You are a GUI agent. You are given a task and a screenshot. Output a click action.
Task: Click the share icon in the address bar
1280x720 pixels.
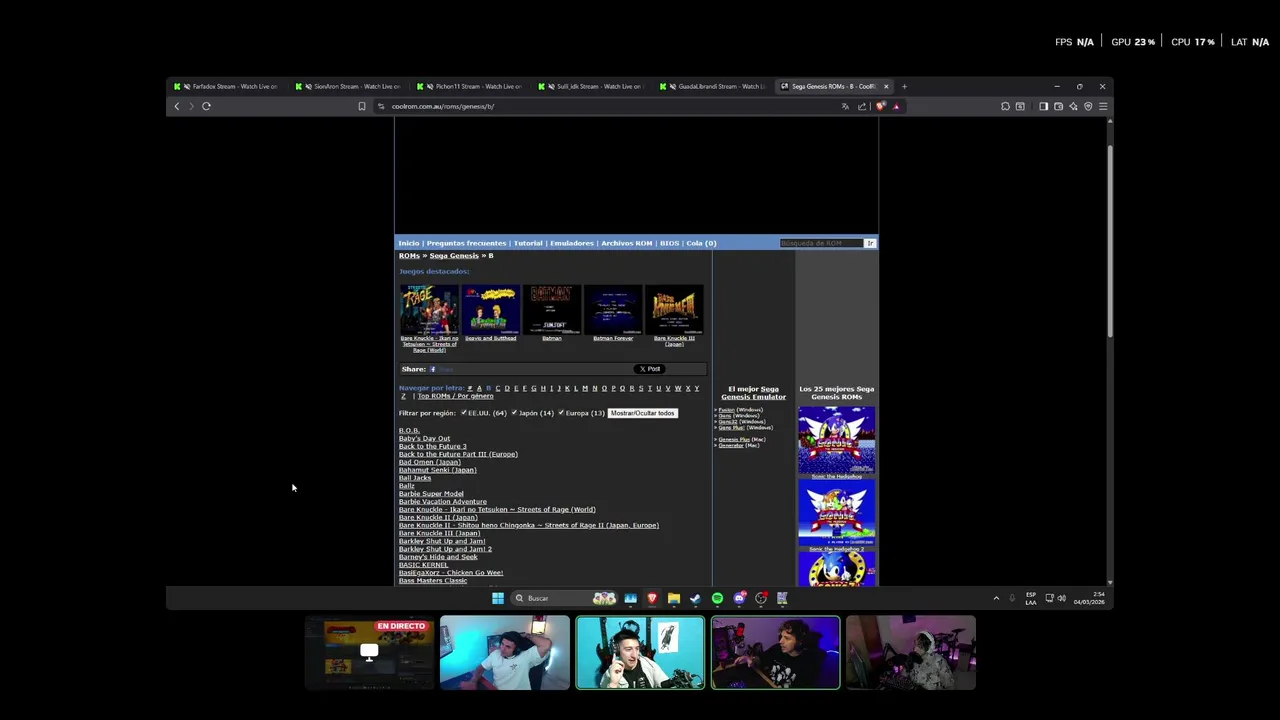click(862, 106)
